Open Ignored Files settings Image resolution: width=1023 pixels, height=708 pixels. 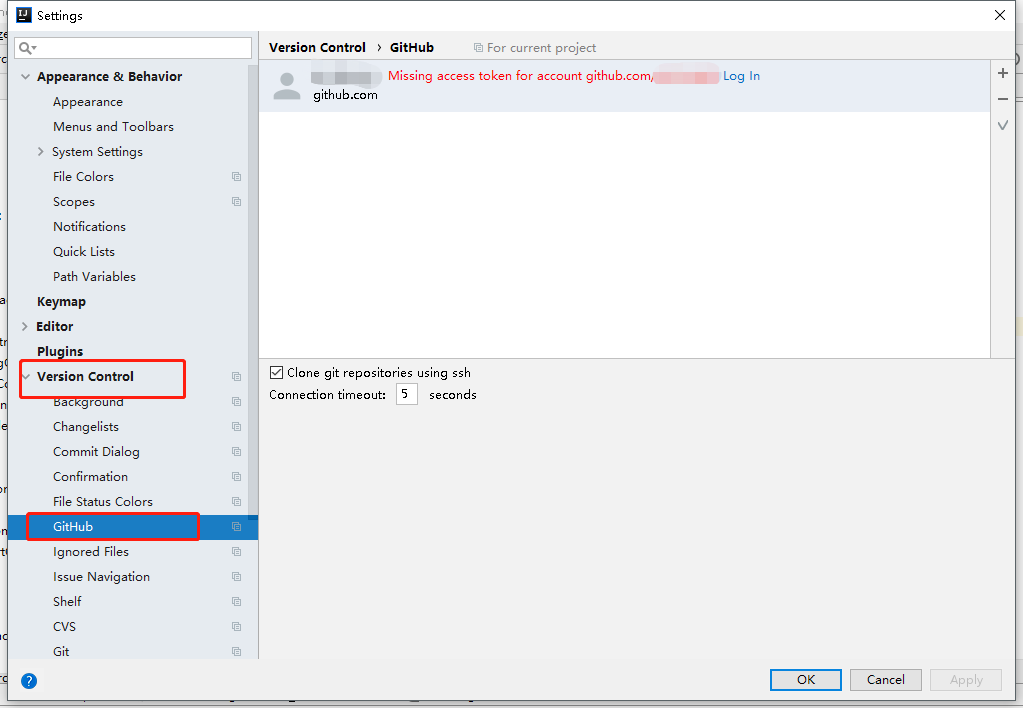tap(91, 551)
